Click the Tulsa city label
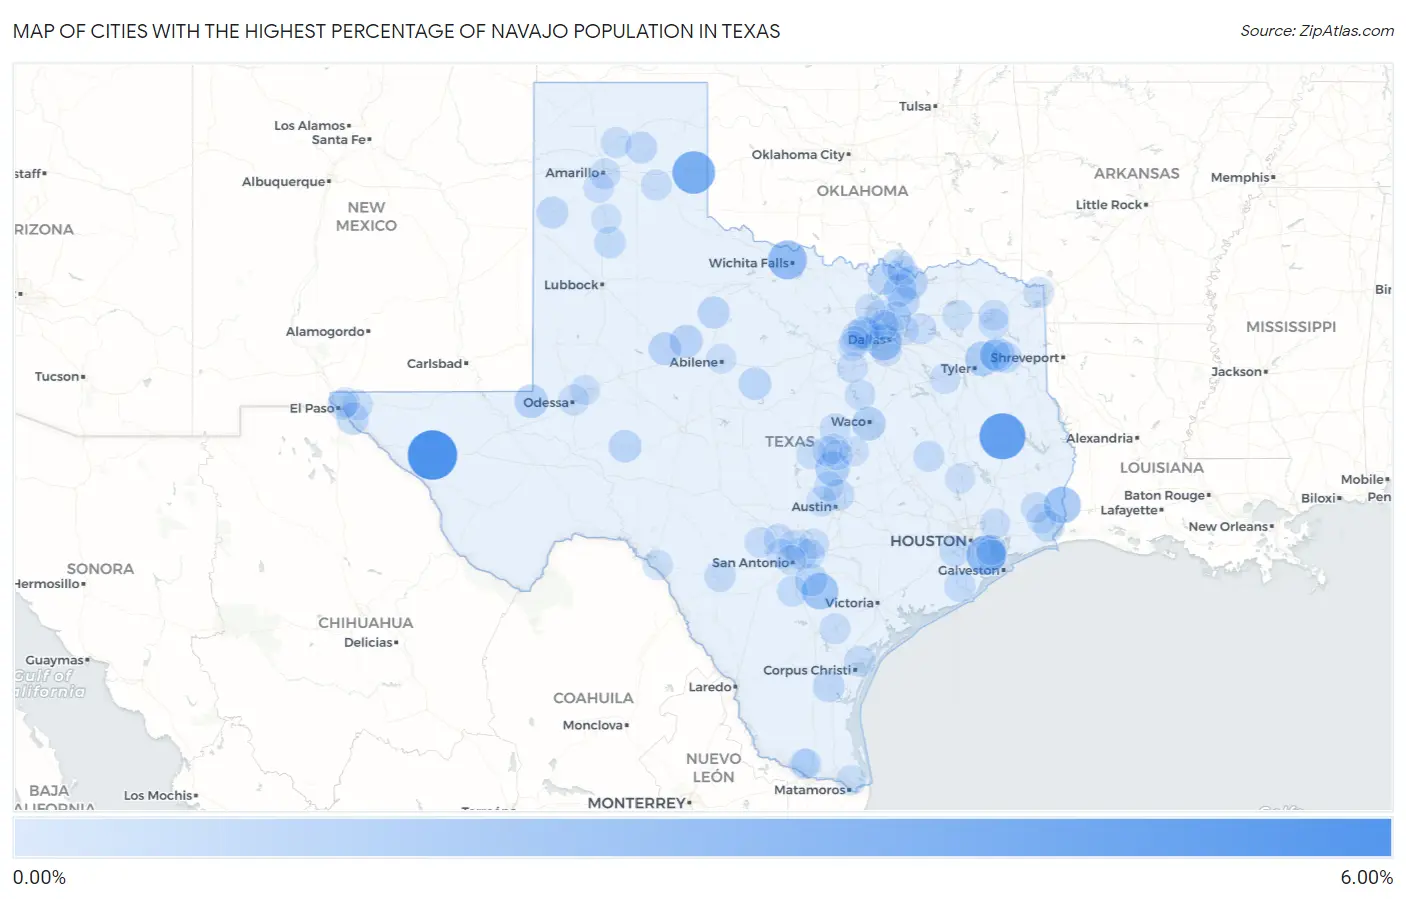 click(917, 106)
